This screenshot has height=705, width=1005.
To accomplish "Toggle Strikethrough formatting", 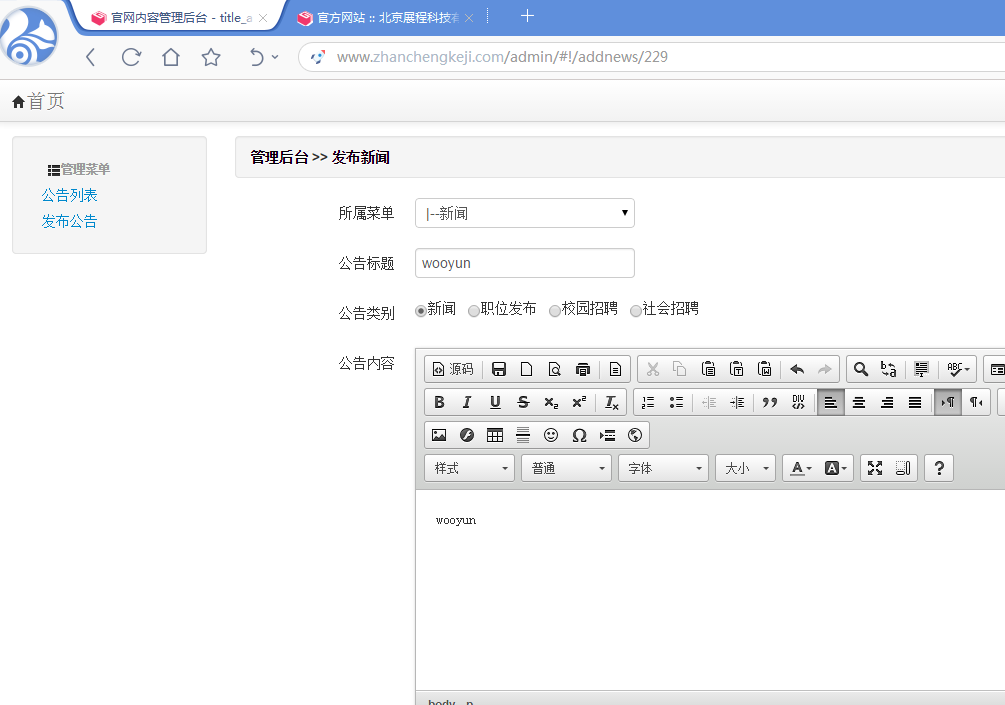I will click(x=523, y=402).
